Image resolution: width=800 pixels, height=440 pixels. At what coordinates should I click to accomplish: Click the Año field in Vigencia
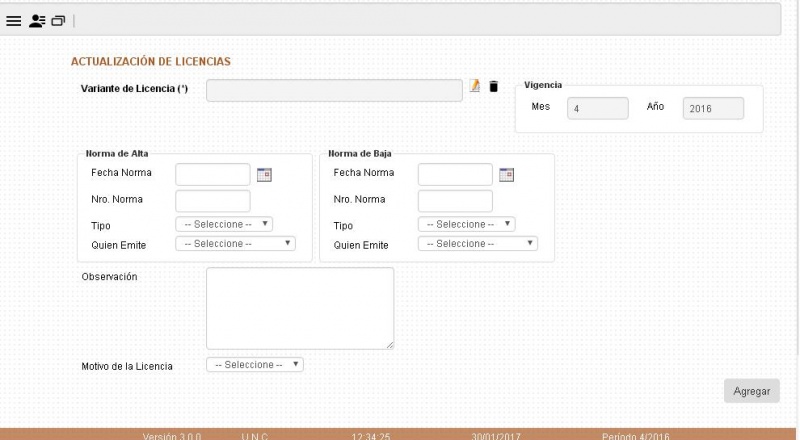[x=712, y=109]
